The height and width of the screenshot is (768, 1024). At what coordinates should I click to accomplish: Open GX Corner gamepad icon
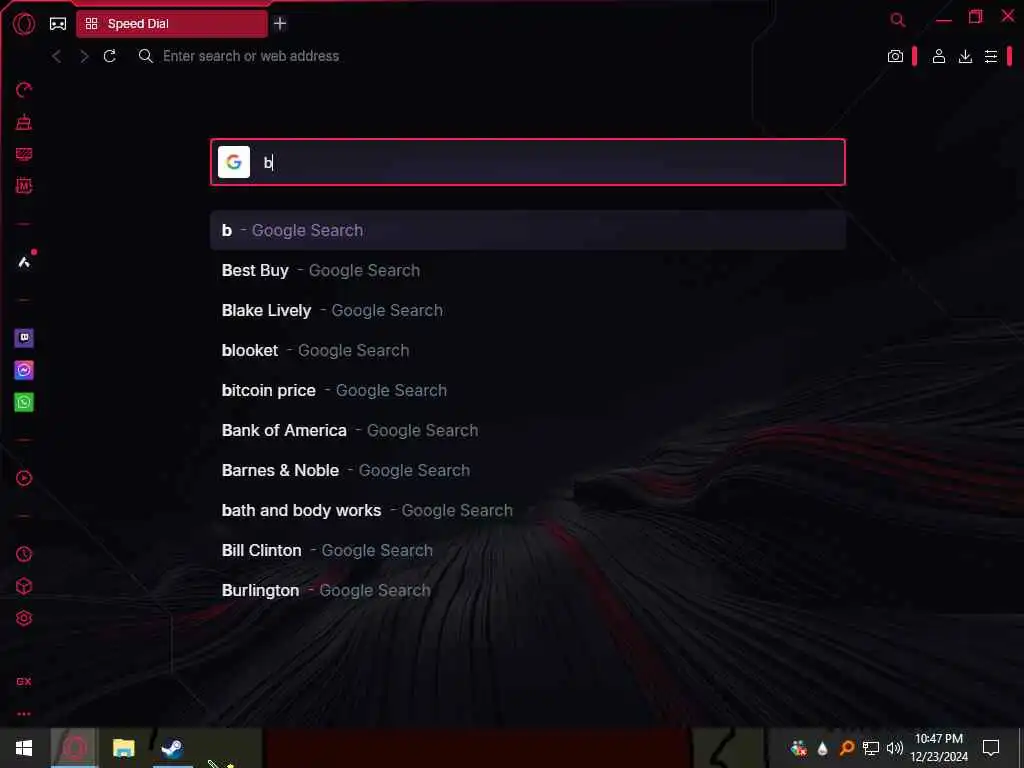(58, 24)
